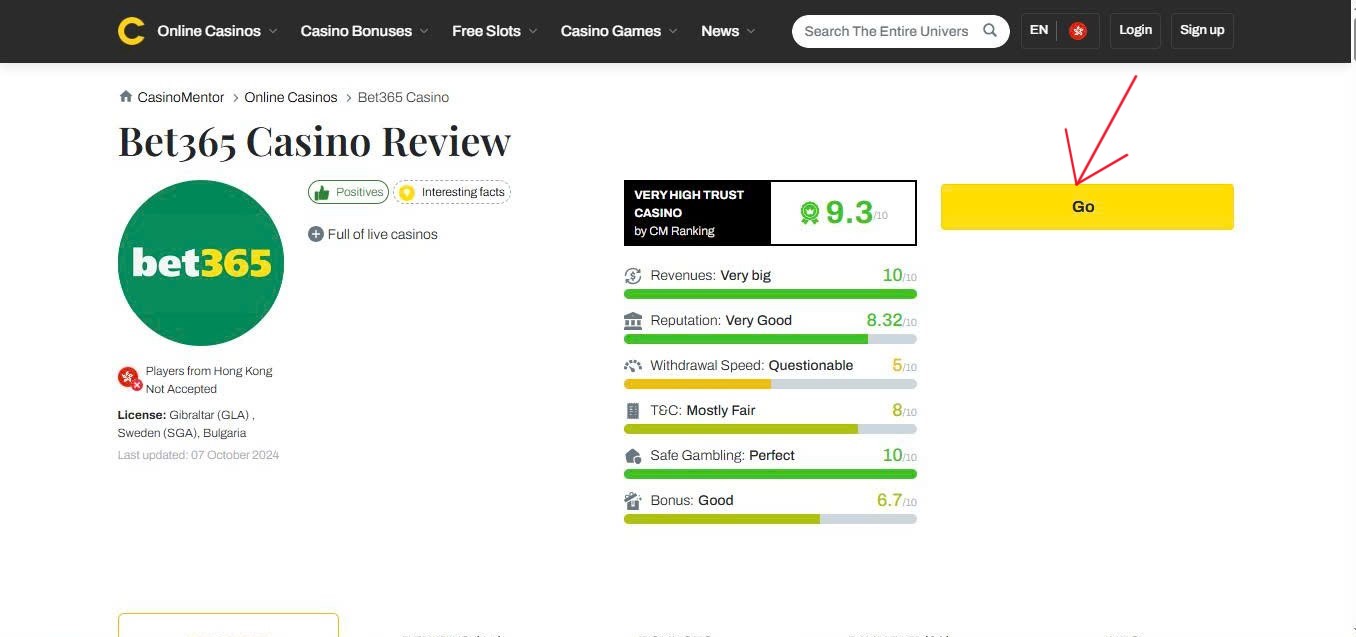Select the Interesting facts tag

[x=452, y=192]
